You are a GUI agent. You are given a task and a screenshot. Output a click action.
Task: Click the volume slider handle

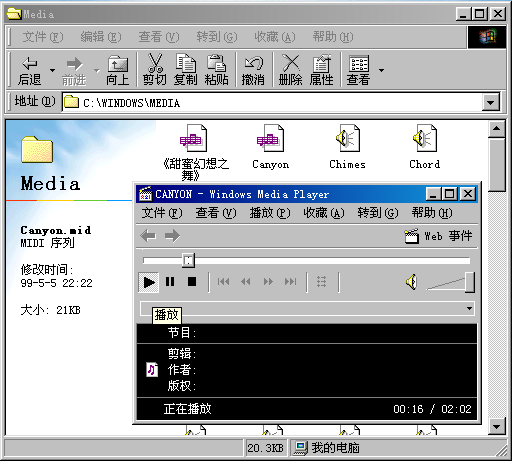(470, 282)
